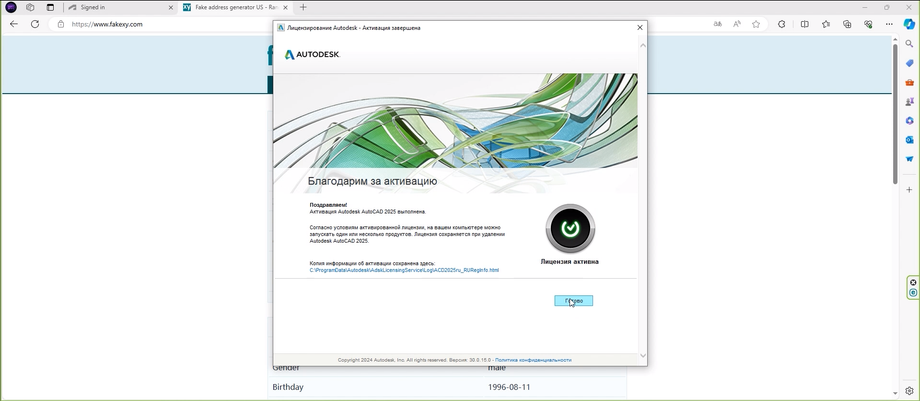Click the Autodesk dialog scroll-down arrow

coord(642,355)
